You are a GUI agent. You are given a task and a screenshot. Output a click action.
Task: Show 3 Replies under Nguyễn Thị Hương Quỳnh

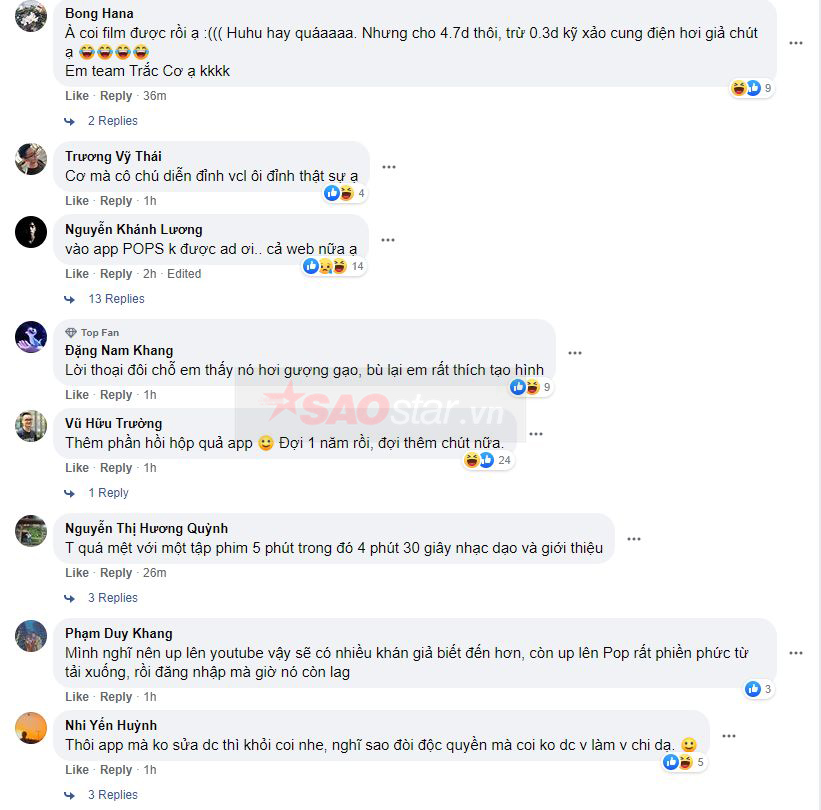(112, 598)
